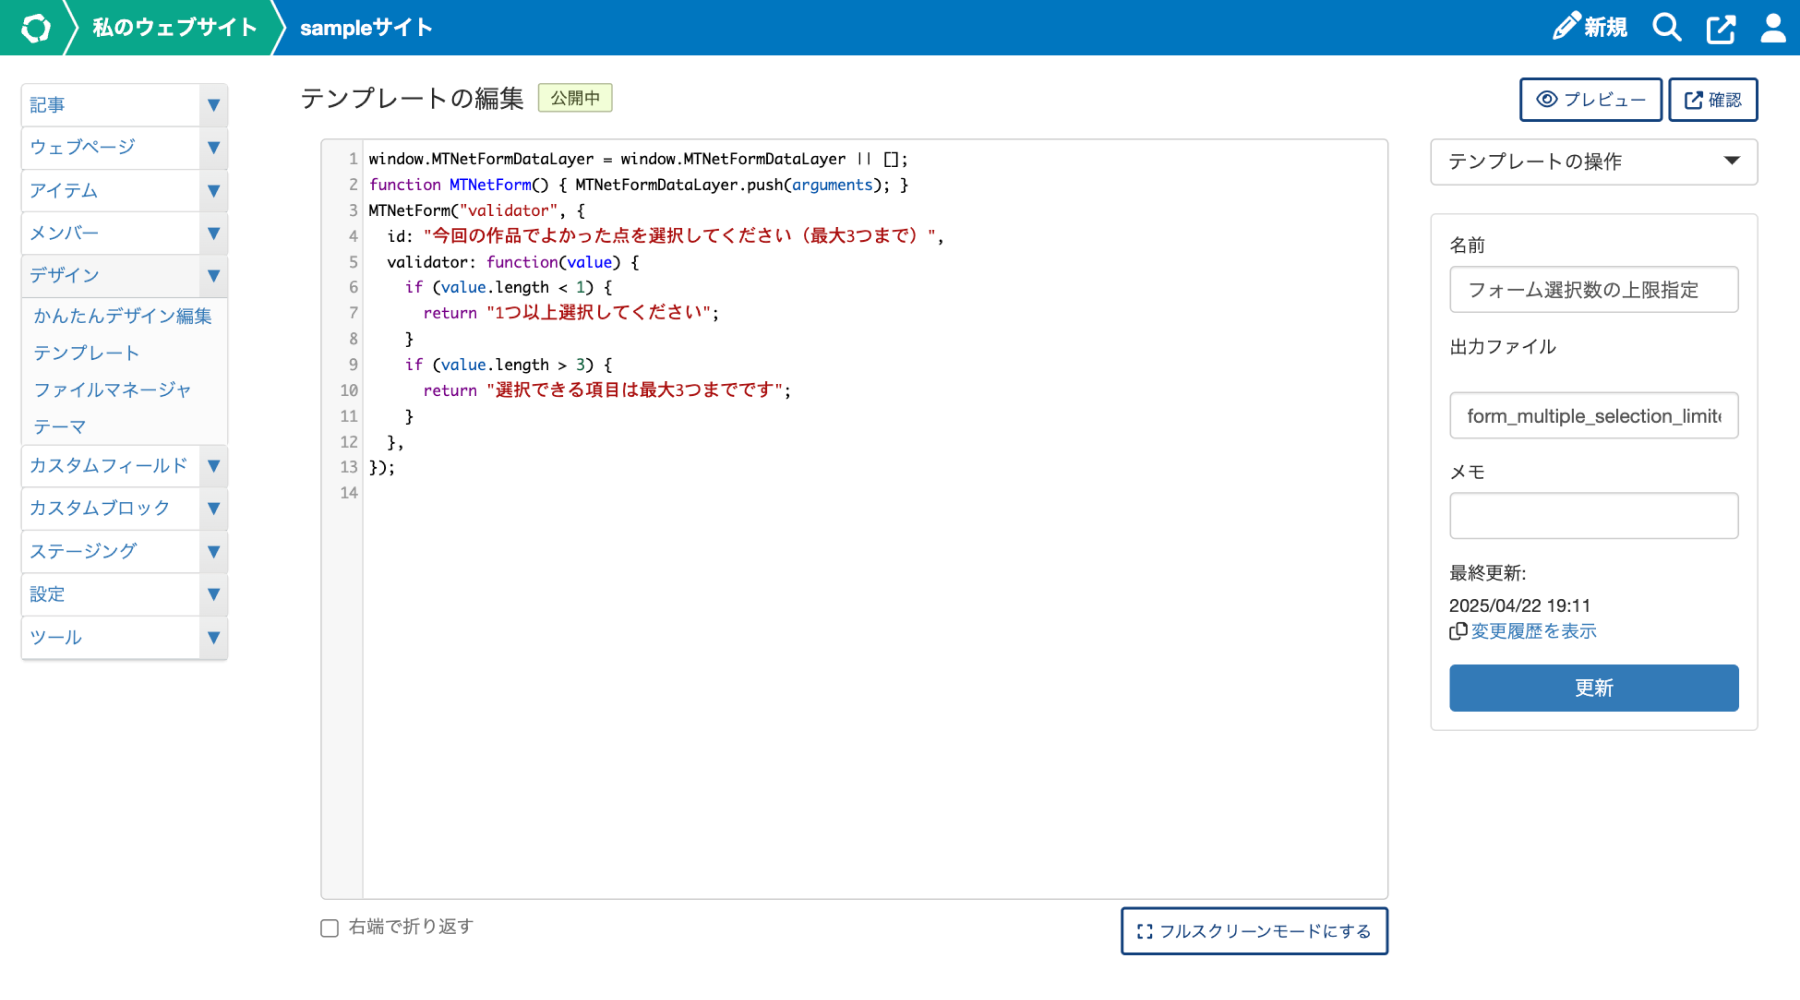Enable the 右端で折り返す checkbox
Screen dimensions: 1800x1000
point(328,928)
